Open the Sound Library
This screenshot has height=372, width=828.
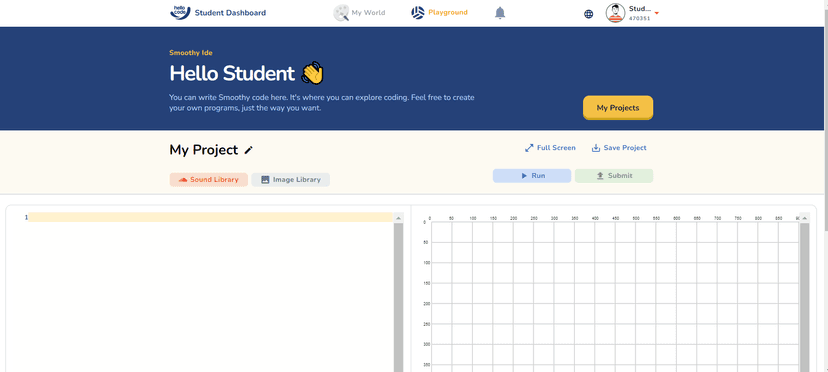pyautogui.click(x=209, y=180)
